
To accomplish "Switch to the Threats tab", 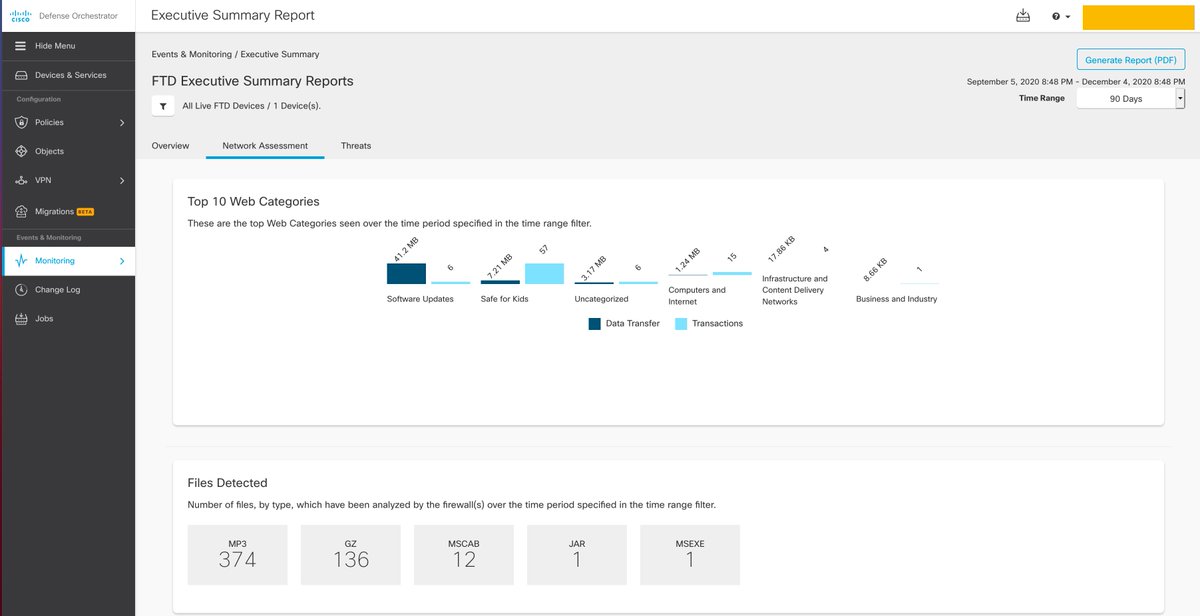I will click(356, 145).
